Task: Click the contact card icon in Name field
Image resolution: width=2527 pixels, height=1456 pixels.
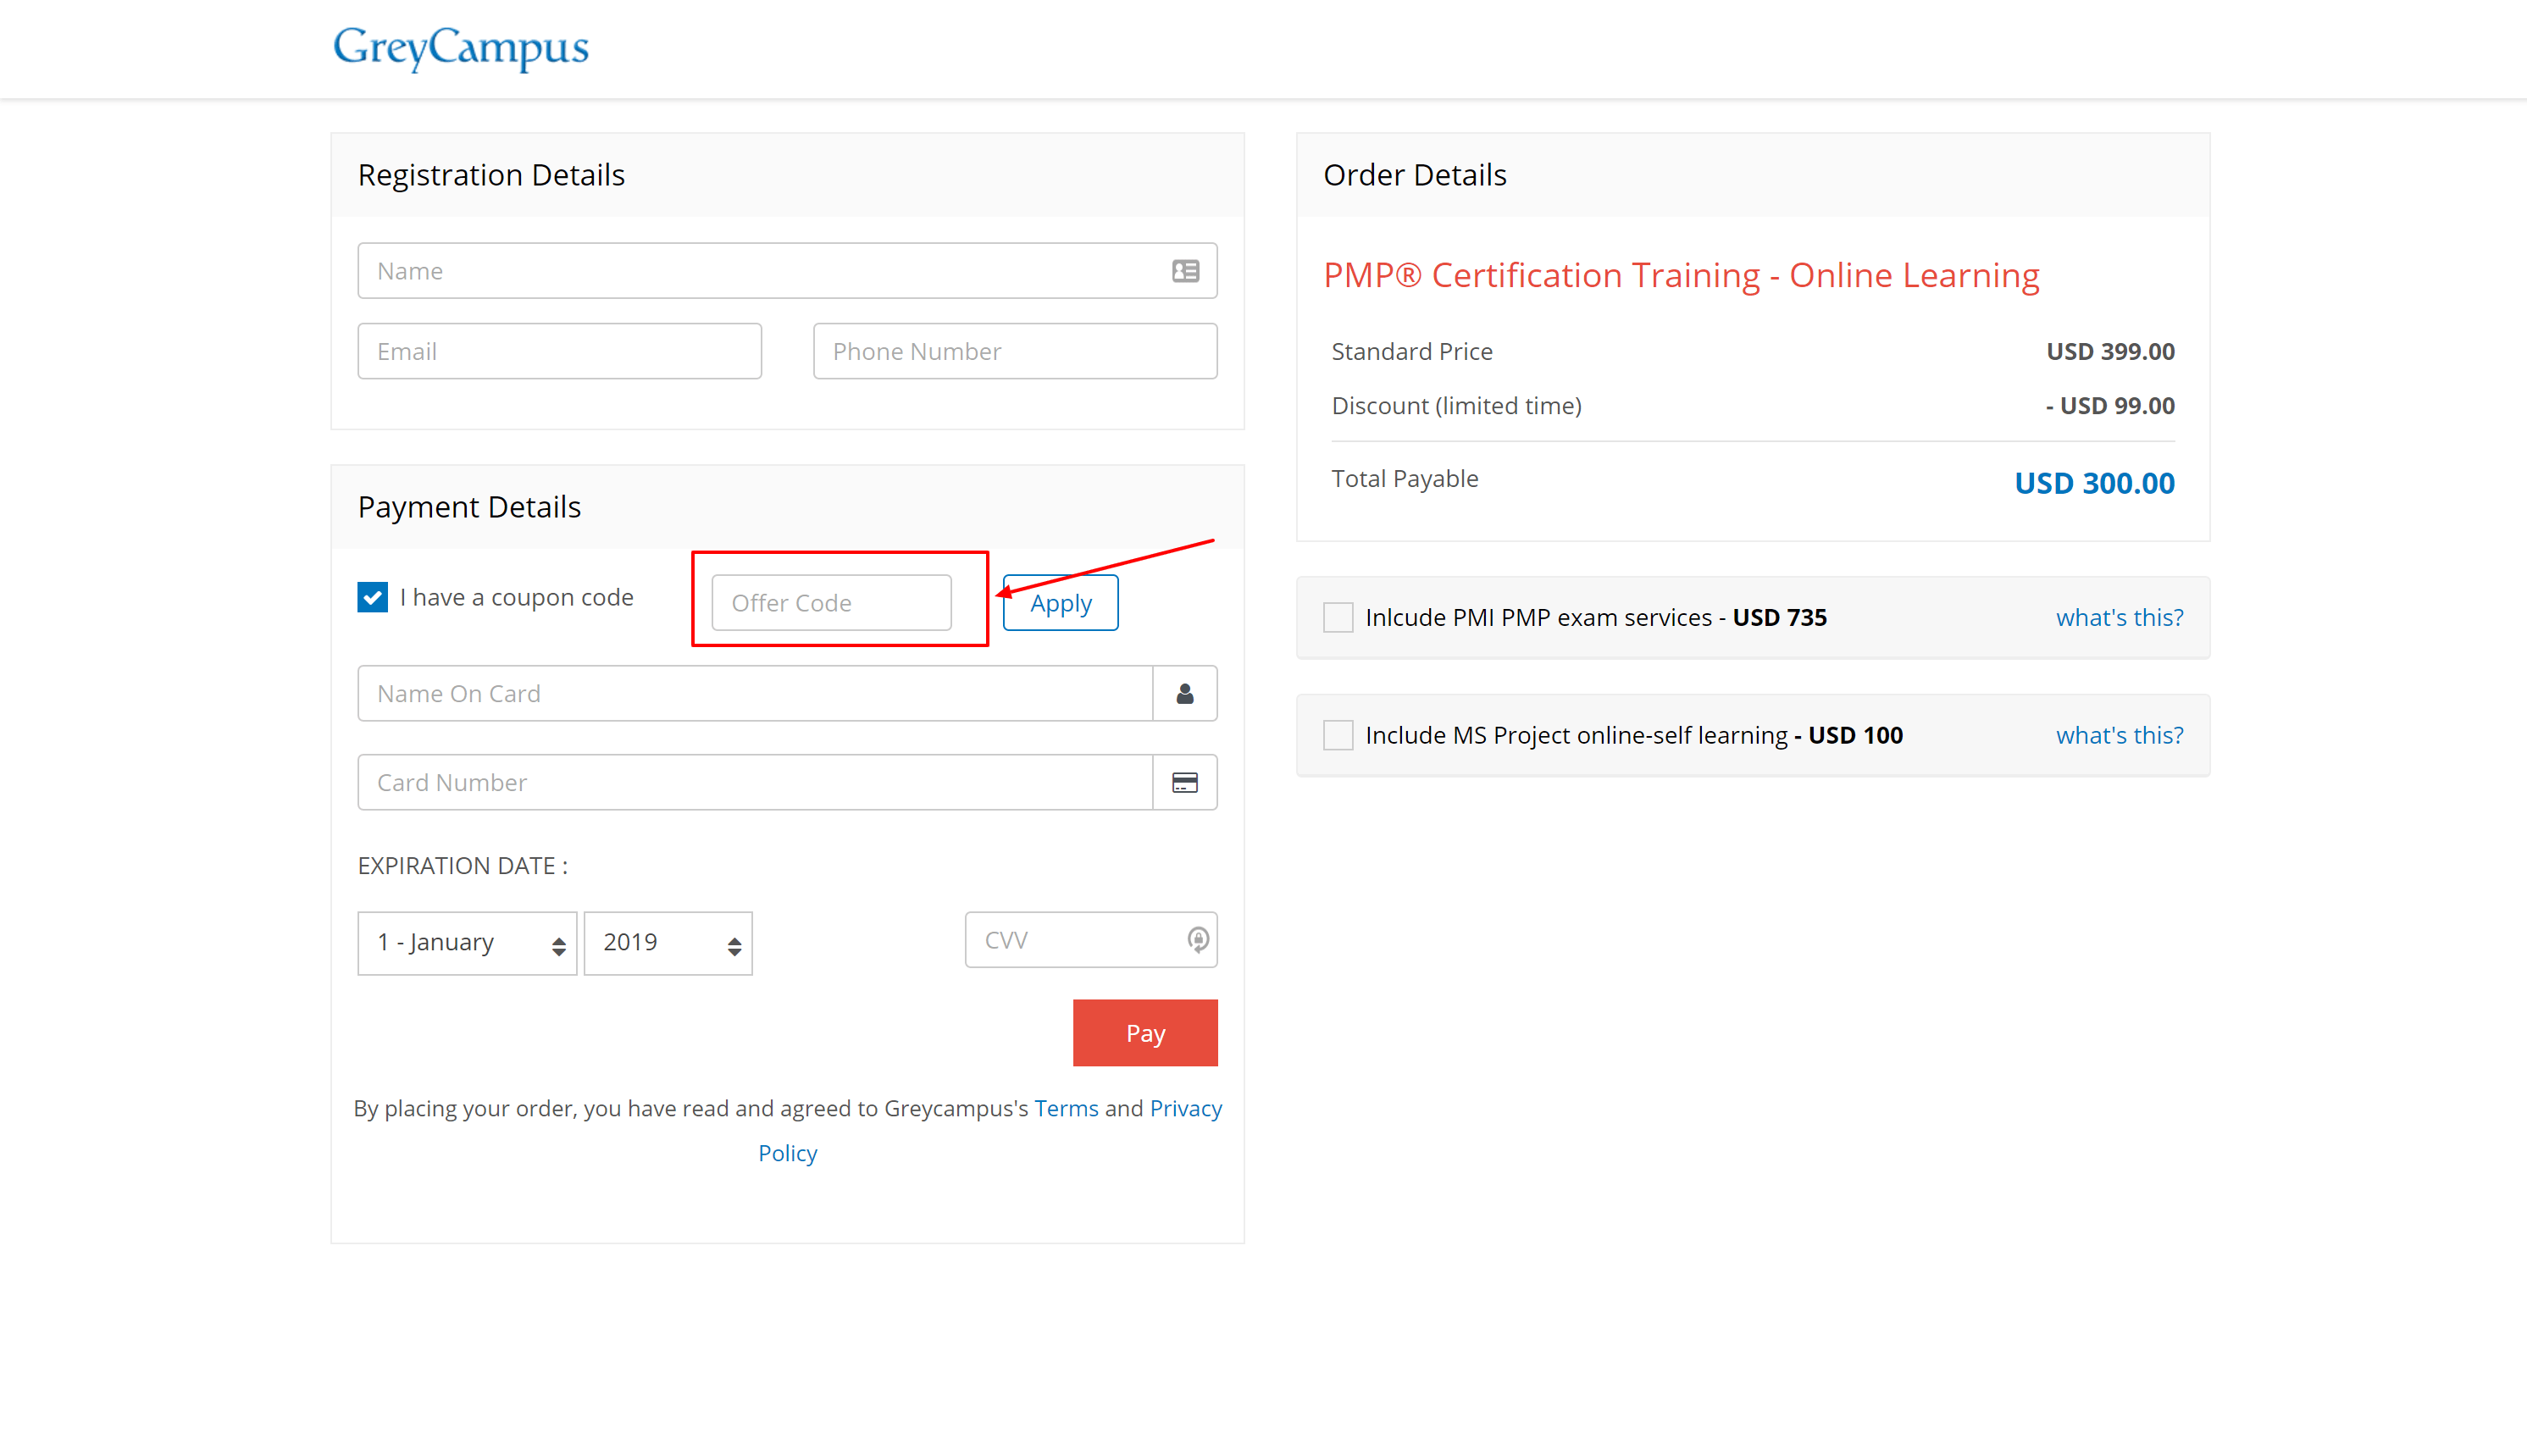Action: (x=1185, y=271)
